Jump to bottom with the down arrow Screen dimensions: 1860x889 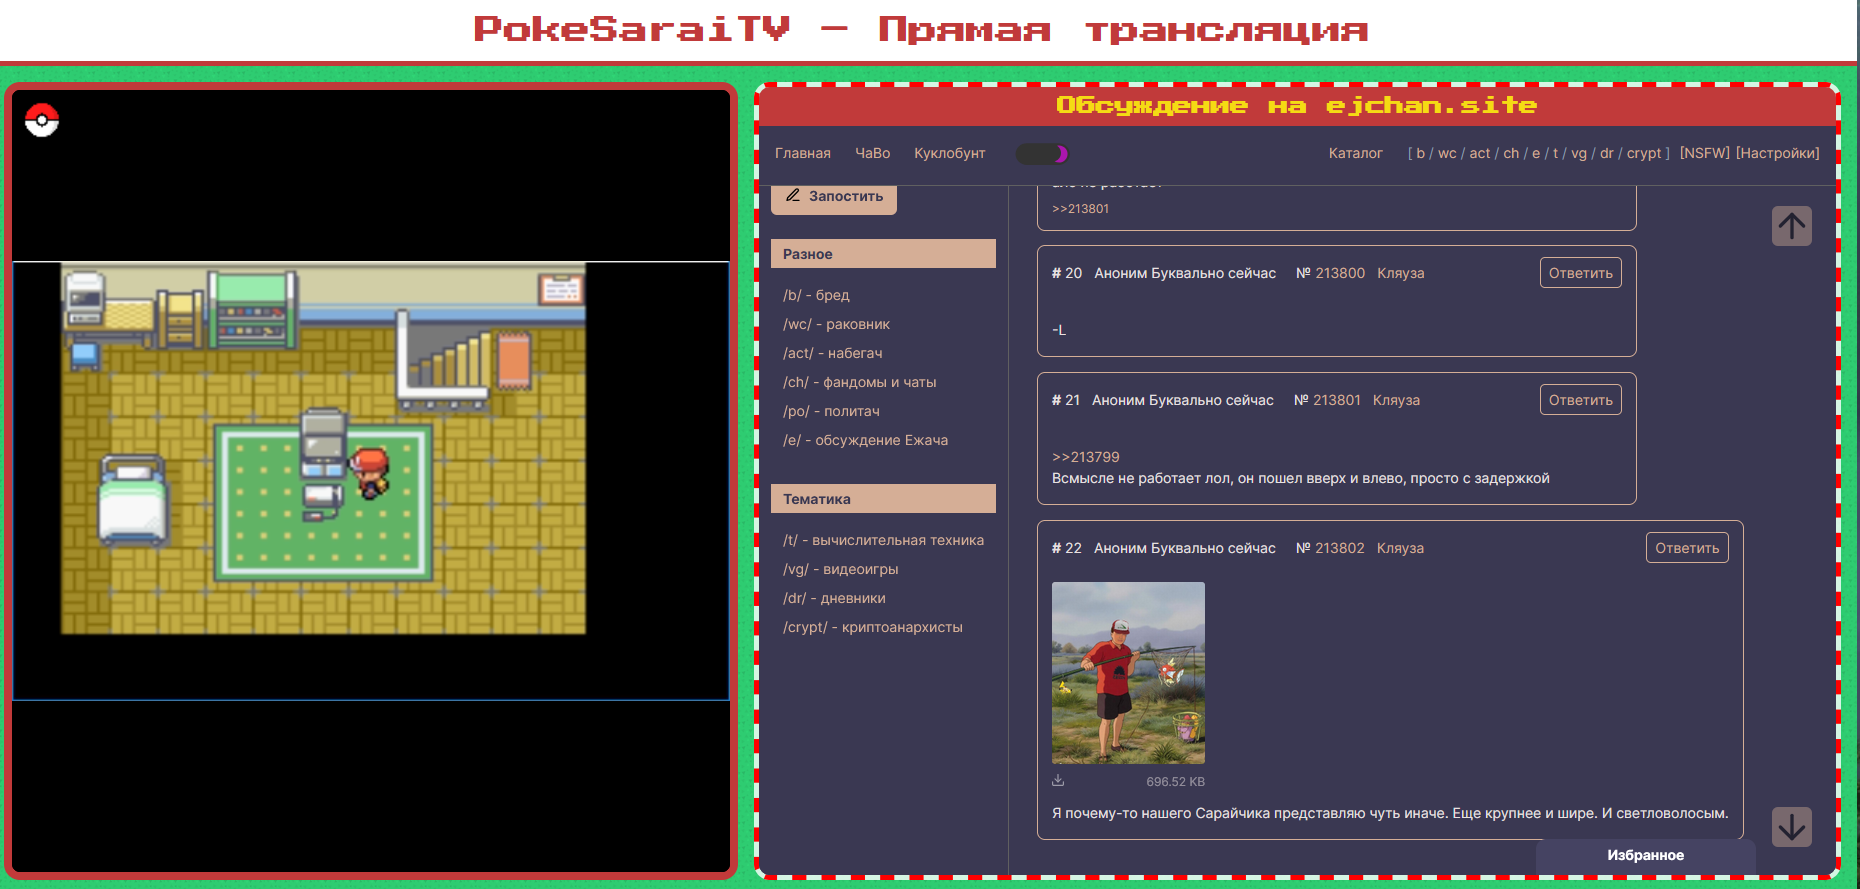pos(1792,827)
